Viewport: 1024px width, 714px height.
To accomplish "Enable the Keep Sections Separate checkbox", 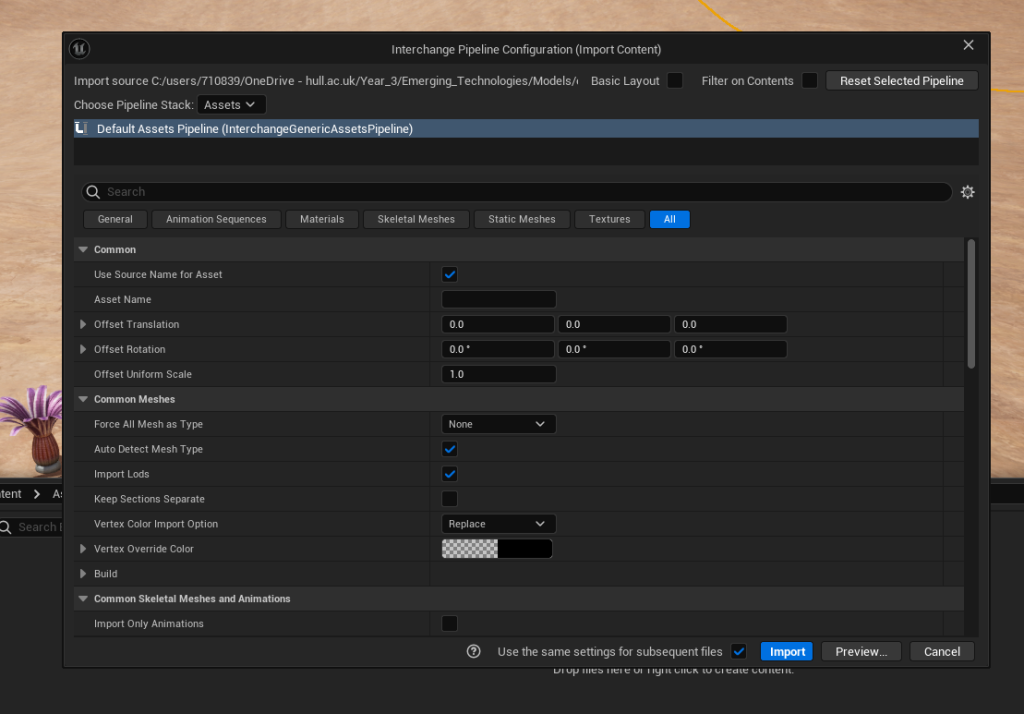I will 450,499.
